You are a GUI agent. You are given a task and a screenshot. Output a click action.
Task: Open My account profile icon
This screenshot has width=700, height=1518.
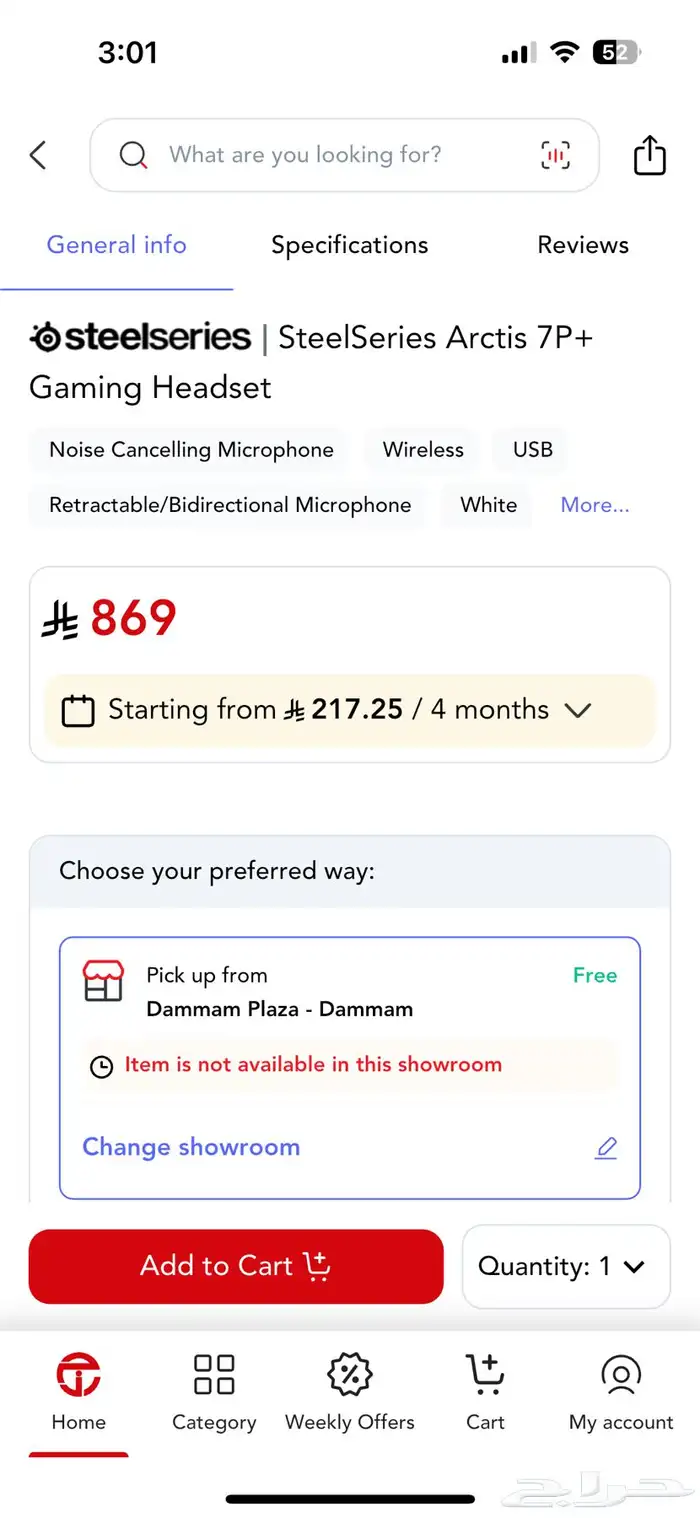point(621,1374)
